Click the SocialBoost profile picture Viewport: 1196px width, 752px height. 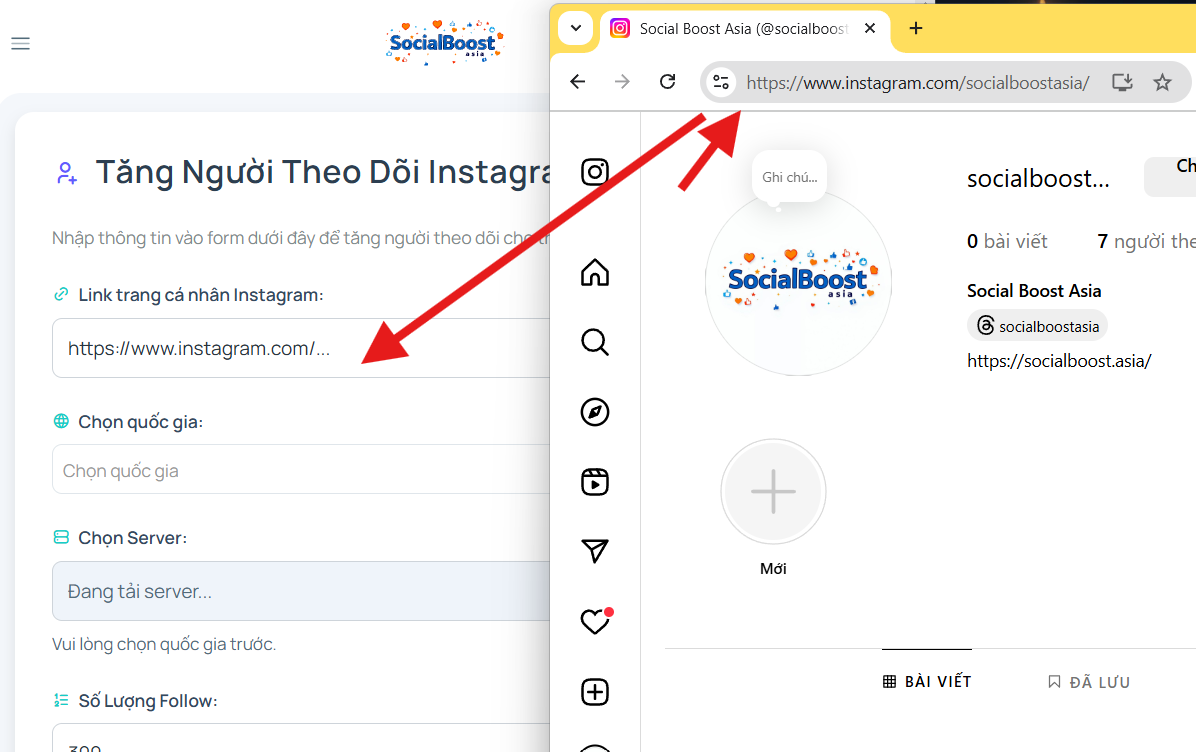tap(798, 281)
